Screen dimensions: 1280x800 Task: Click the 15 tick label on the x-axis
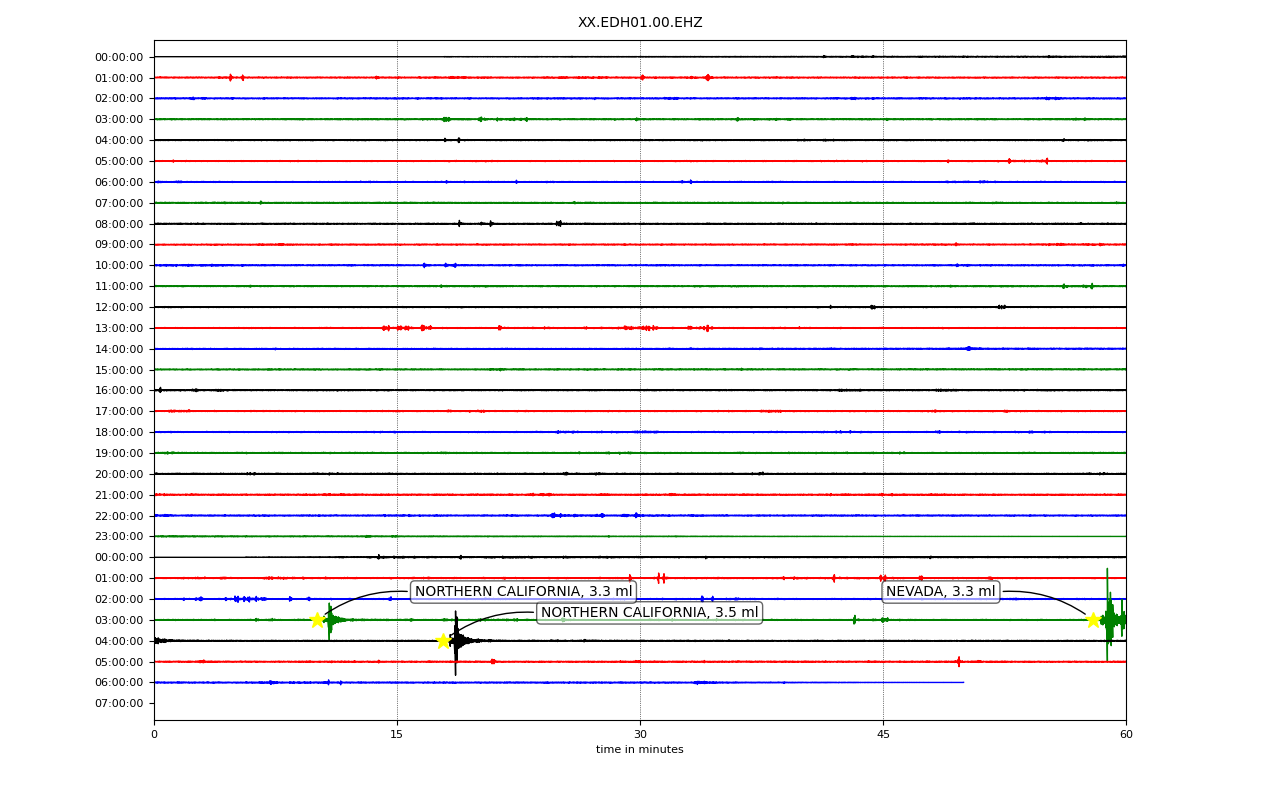(x=397, y=735)
